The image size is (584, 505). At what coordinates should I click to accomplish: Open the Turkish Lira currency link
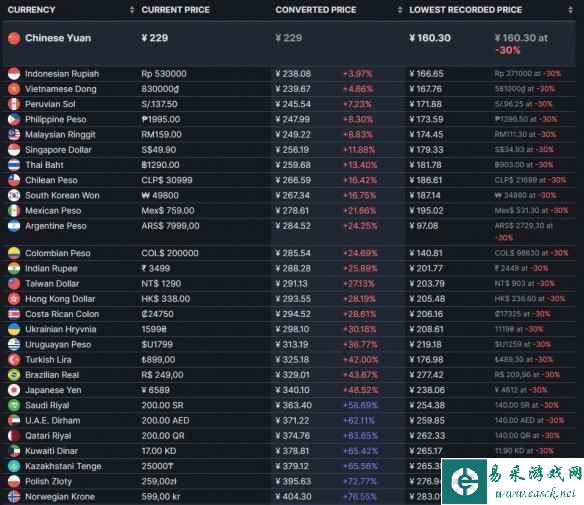48,360
